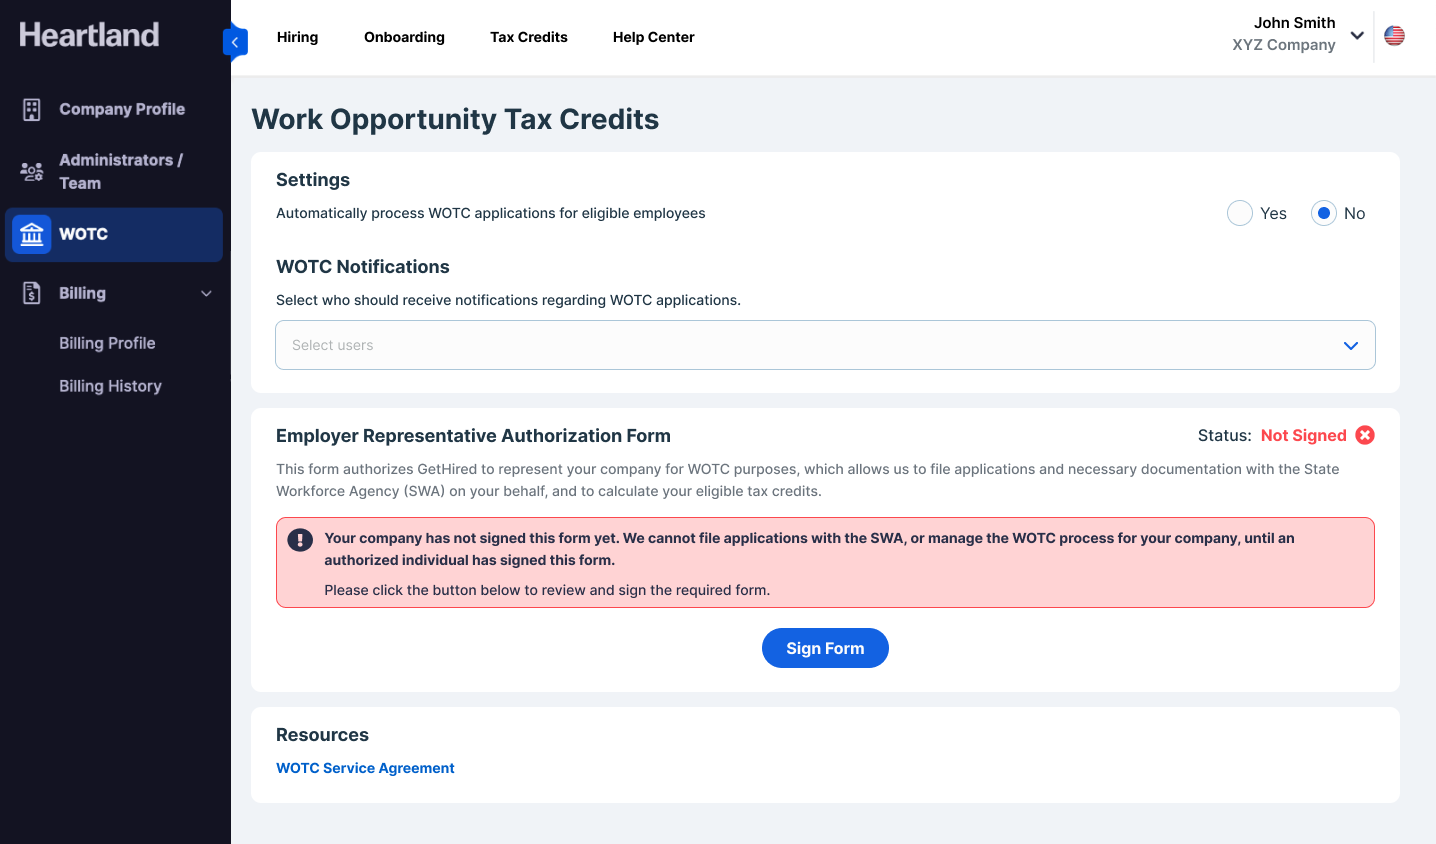Click the red Not Signed status icon
1436x844 pixels.
point(1365,435)
